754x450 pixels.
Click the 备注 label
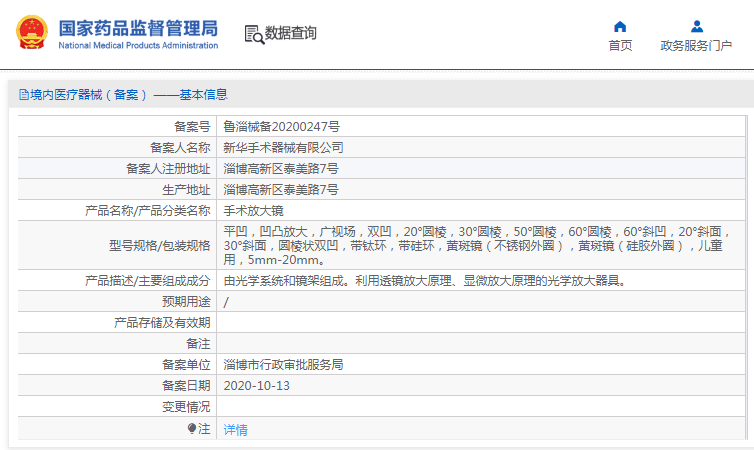click(199, 344)
